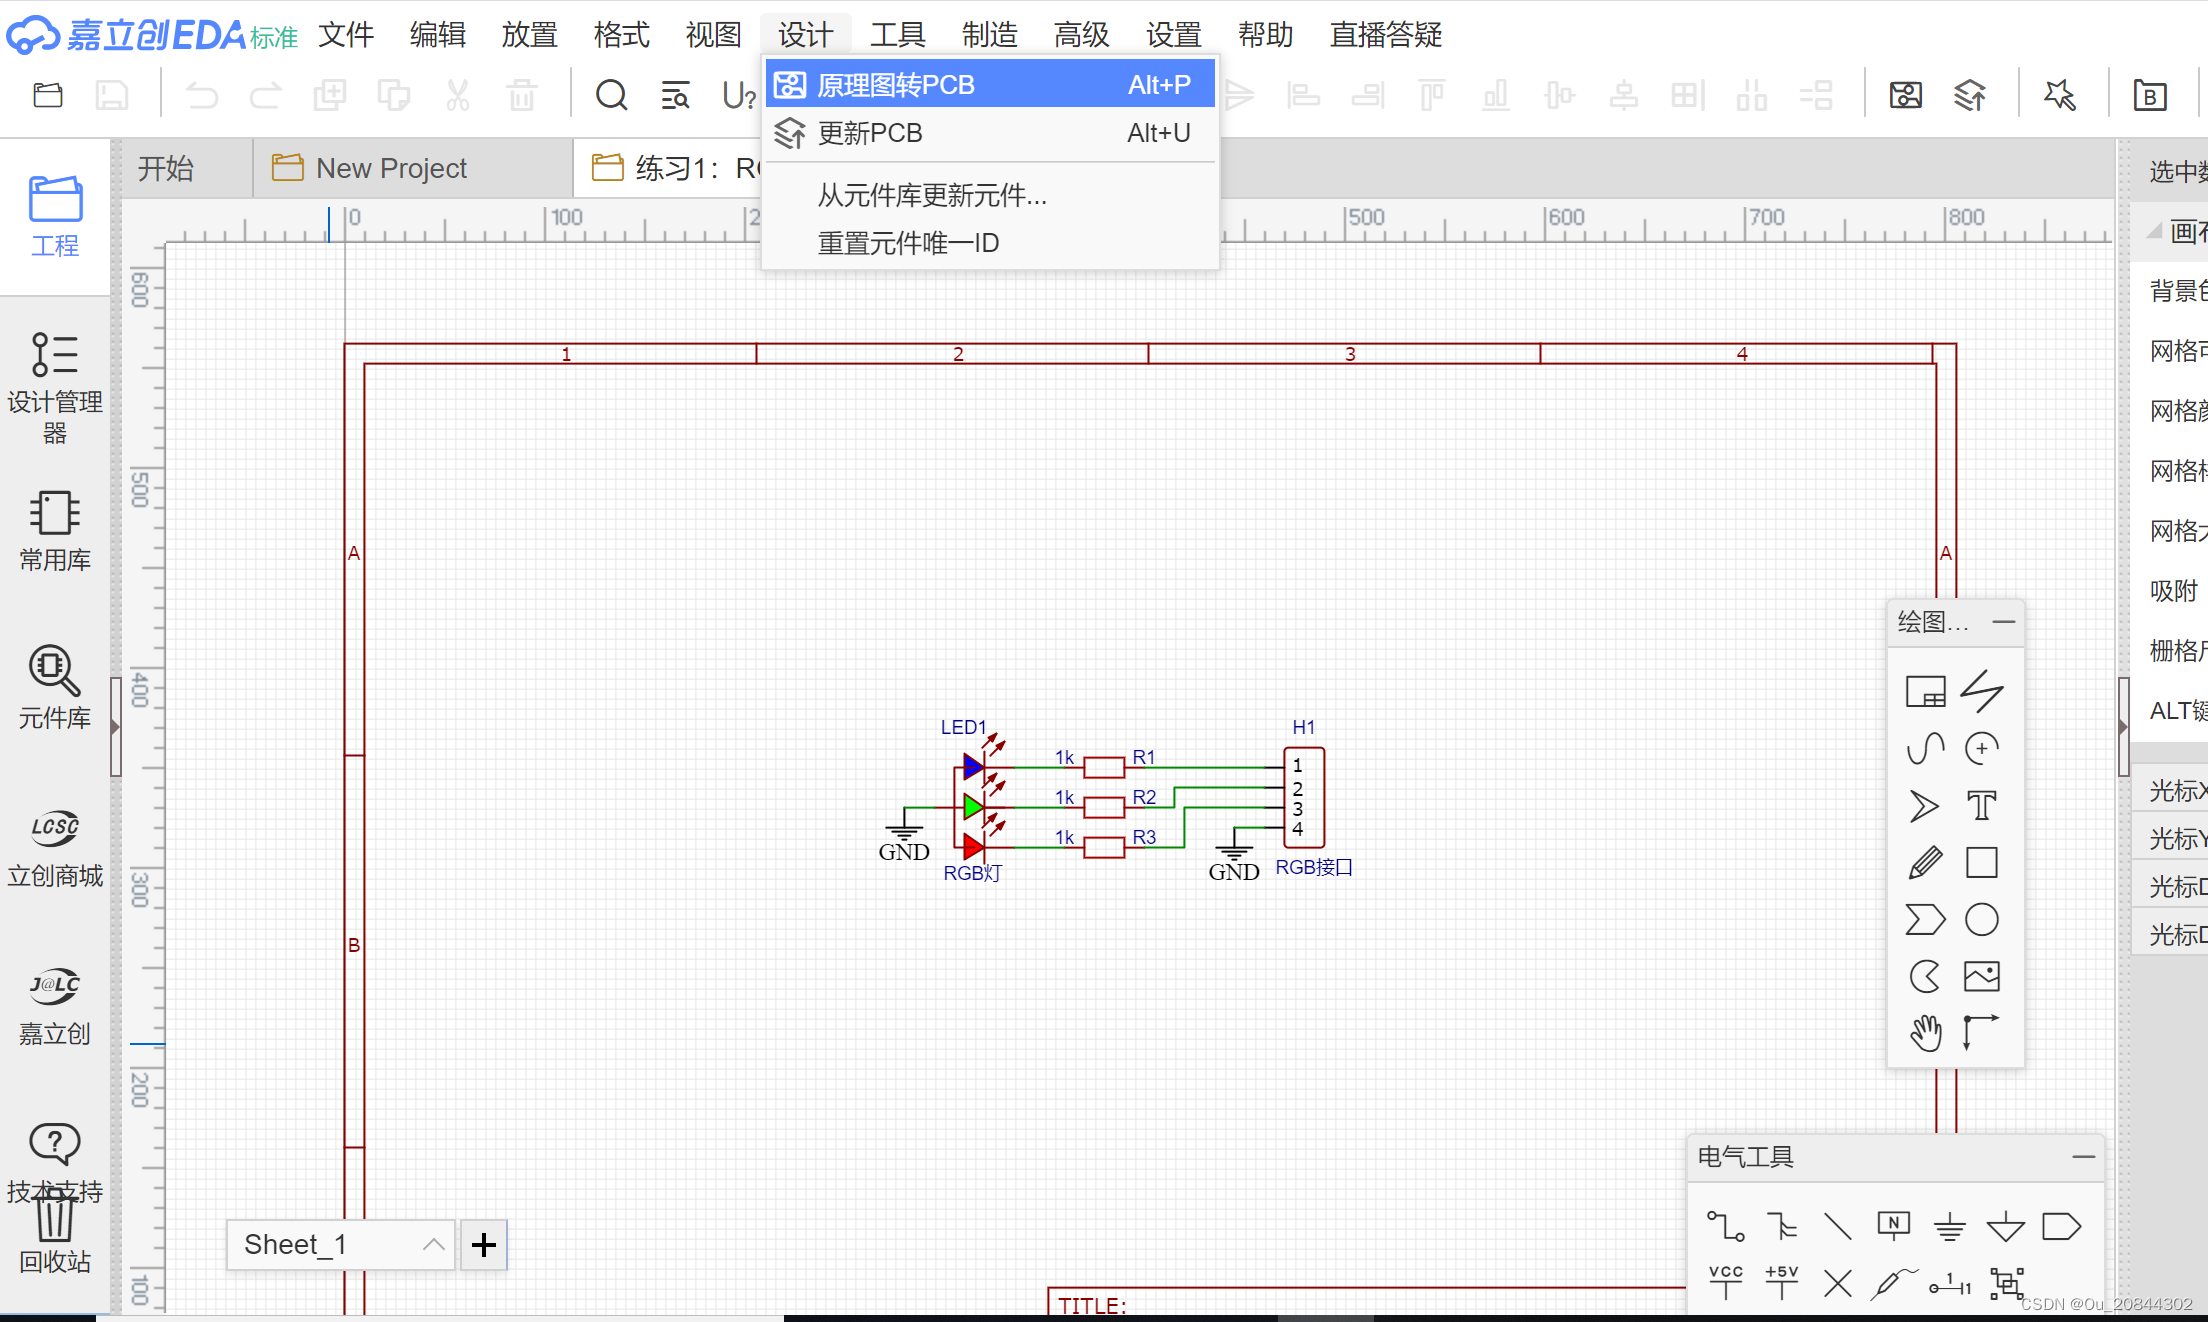Switch to the New Project tab

pyautogui.click(x=391, y=168)
